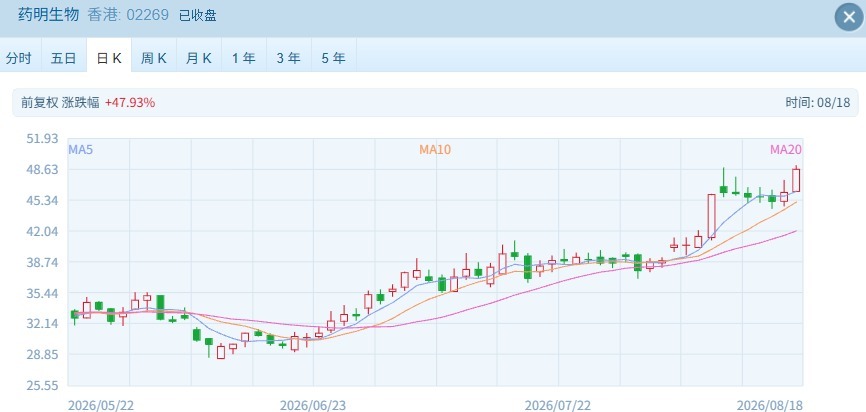Image resolution: width=866 pixels, height=412 pixels.
Task: Click the 药明生物 stock name
Action: tap(49, 14)
